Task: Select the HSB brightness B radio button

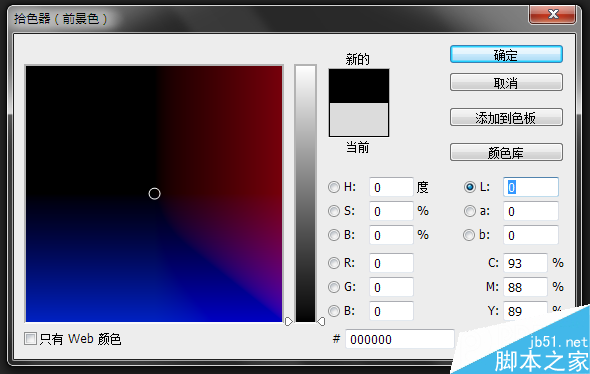Action: pyautogui.click(x=334, y=235)
